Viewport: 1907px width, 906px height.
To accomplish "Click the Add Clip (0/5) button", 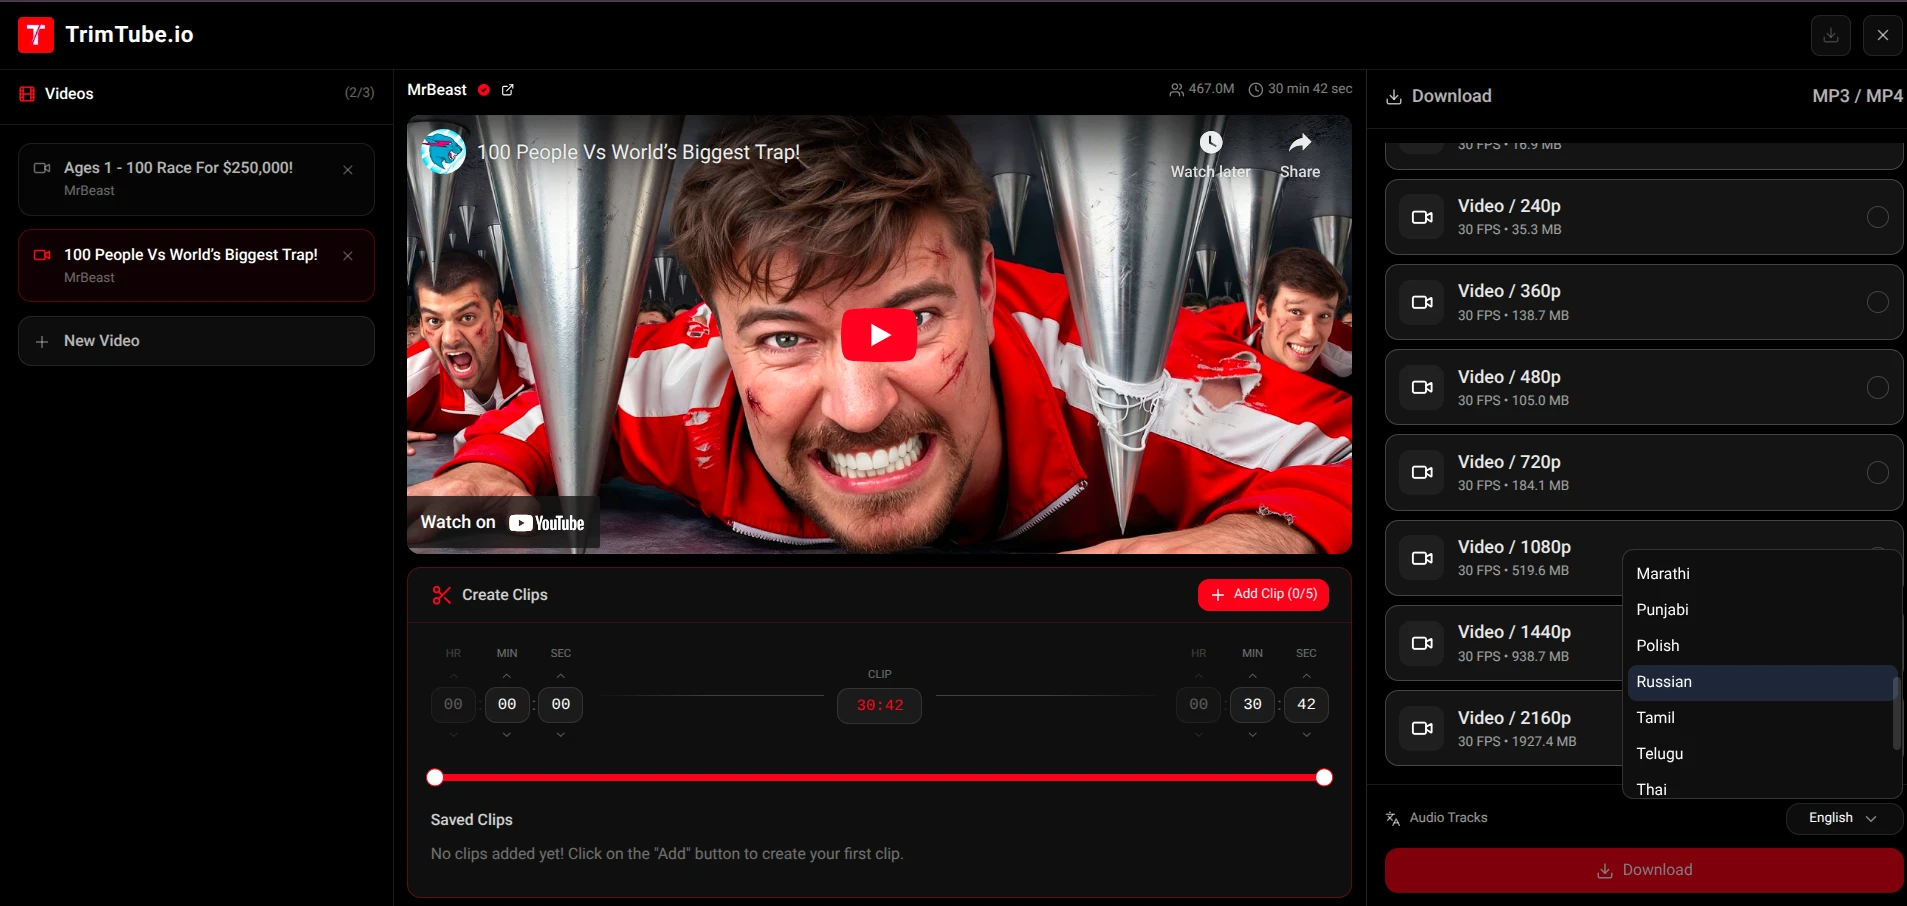I will click(x=1263, y=594).
